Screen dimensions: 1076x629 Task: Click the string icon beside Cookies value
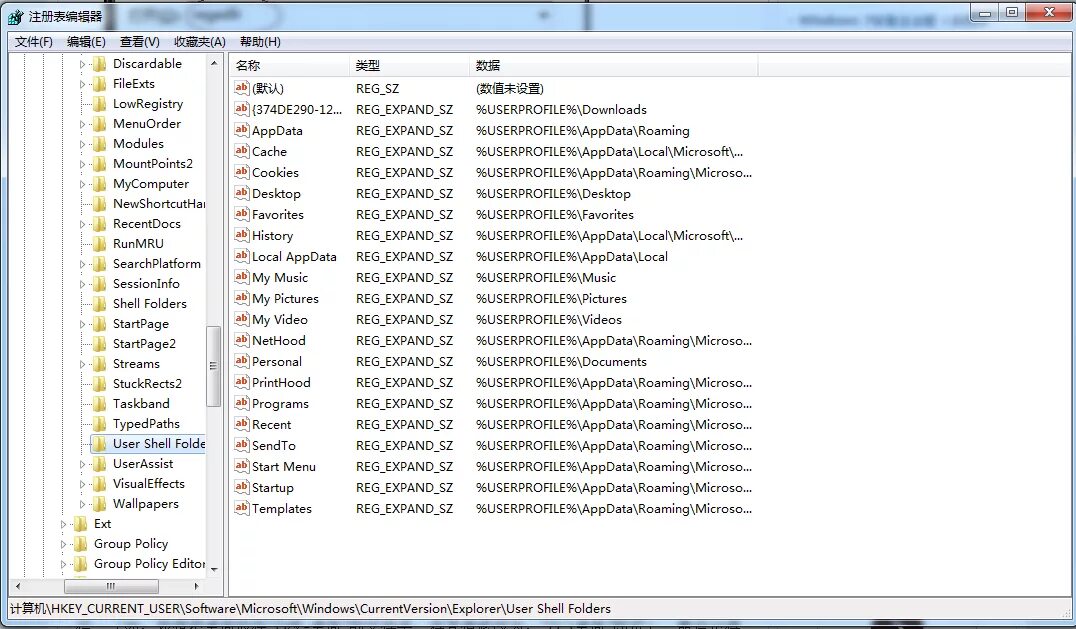pos(241,171)
